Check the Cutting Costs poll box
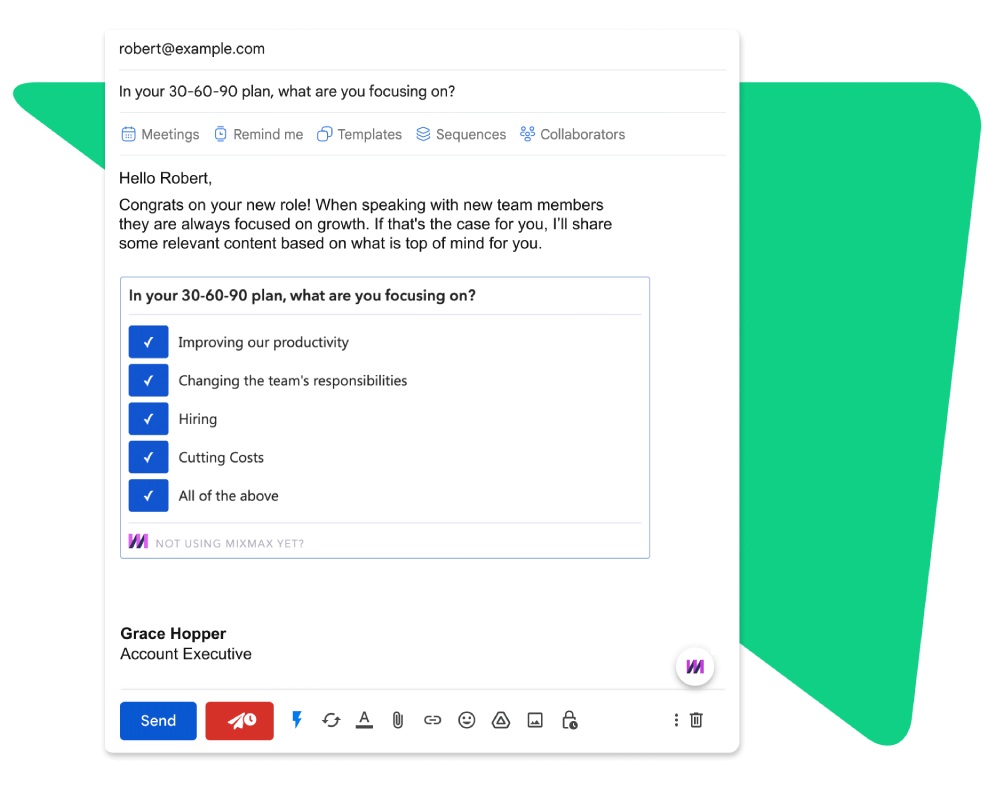The height and width of the screenshot is (800, 987). point(149,457)
